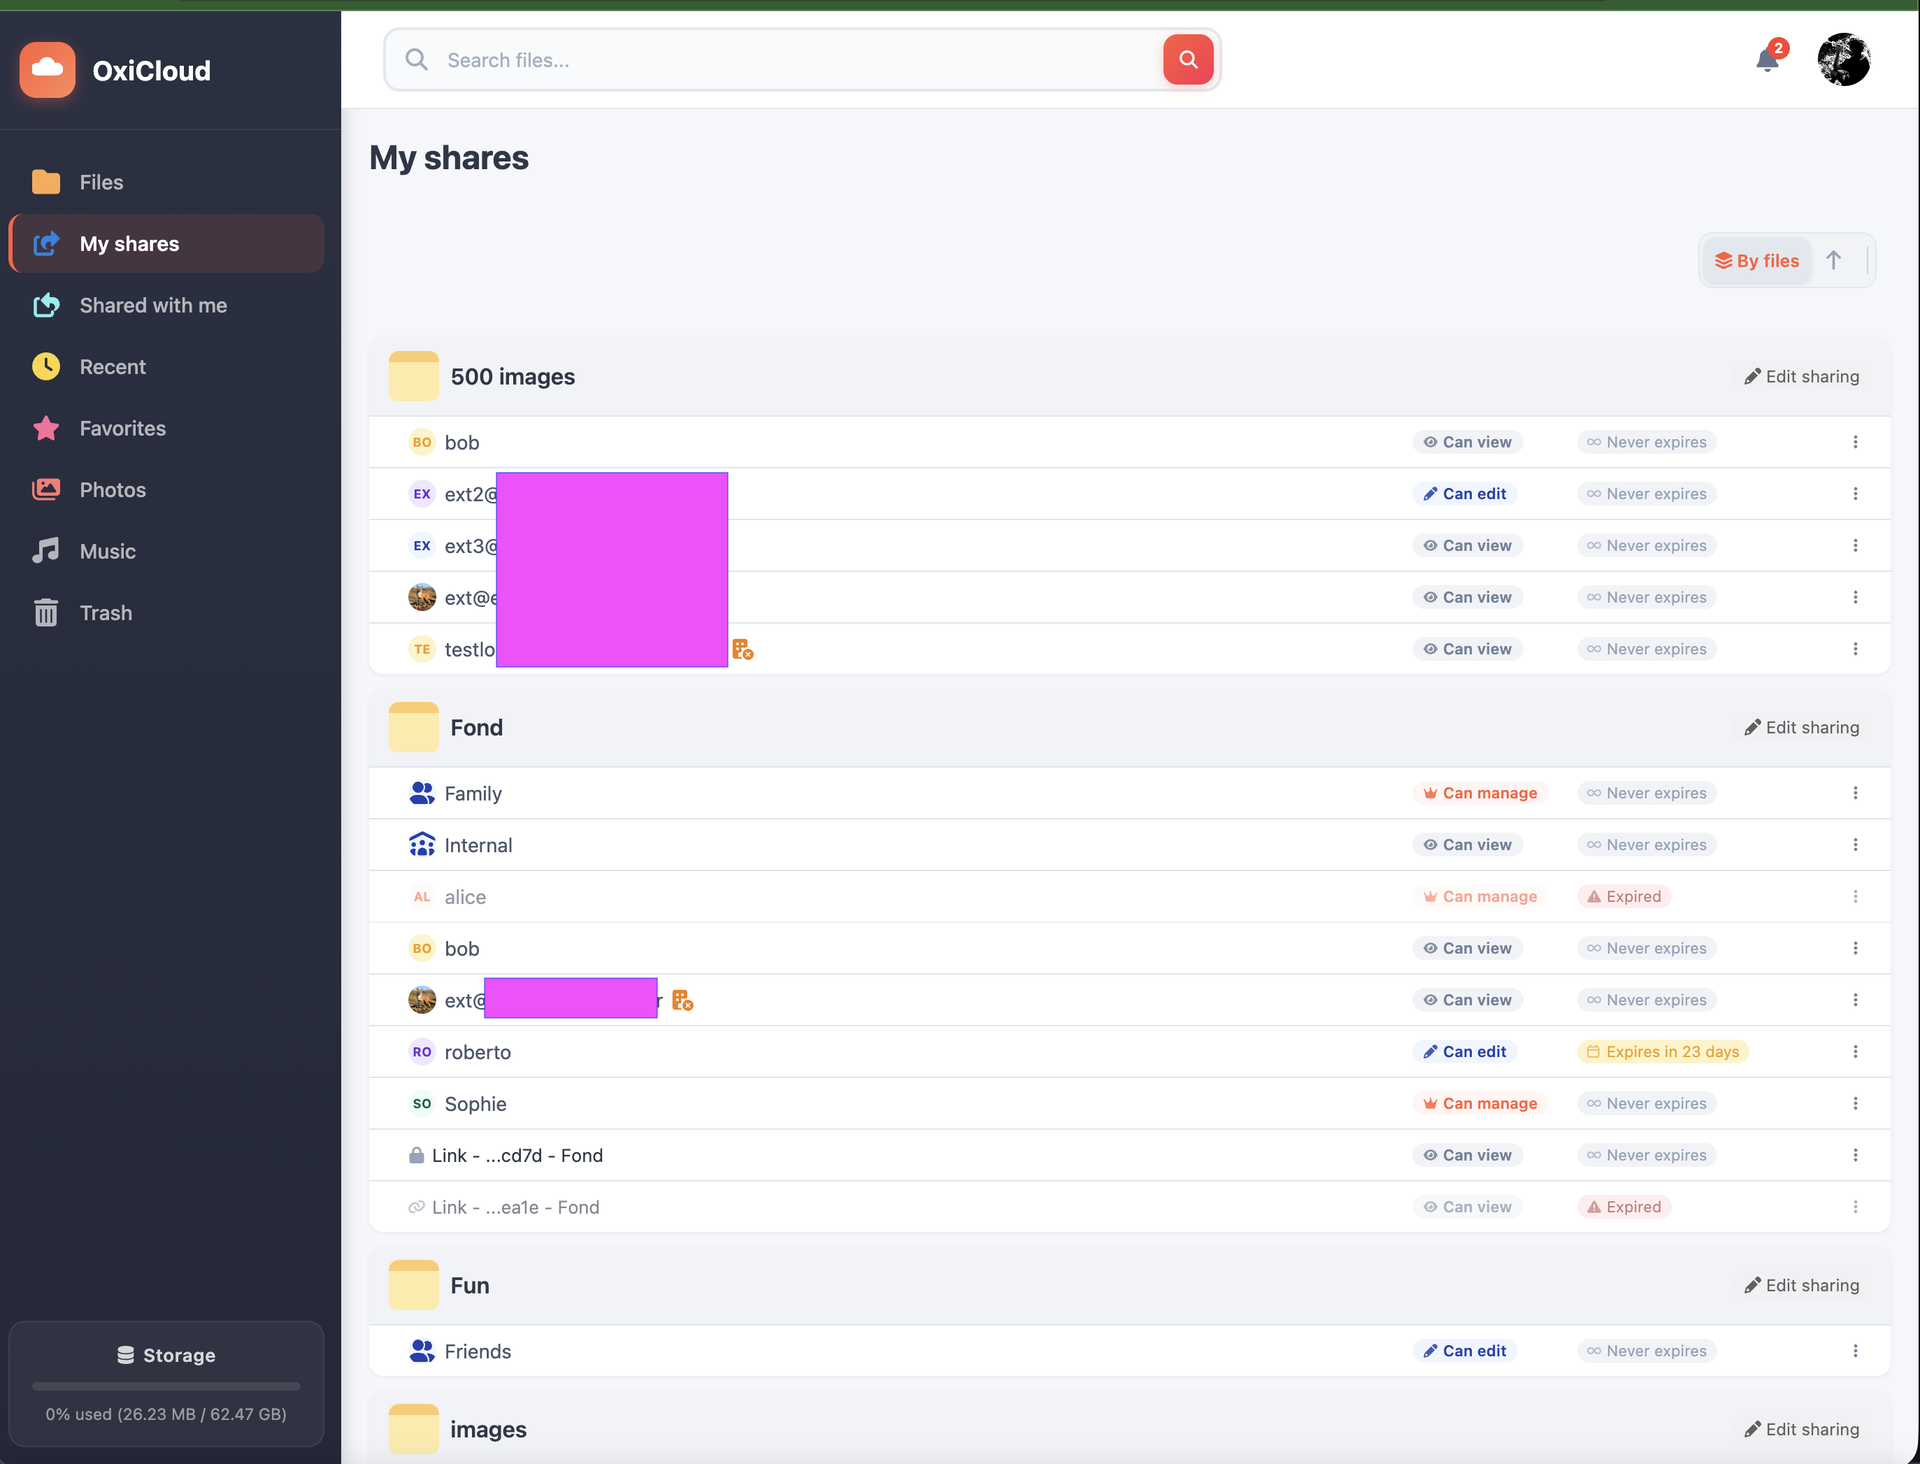The width and height of the screenshot is (1920, 1464).
Task: Click the red search button icon
Action: click(x=1188, y=60)
